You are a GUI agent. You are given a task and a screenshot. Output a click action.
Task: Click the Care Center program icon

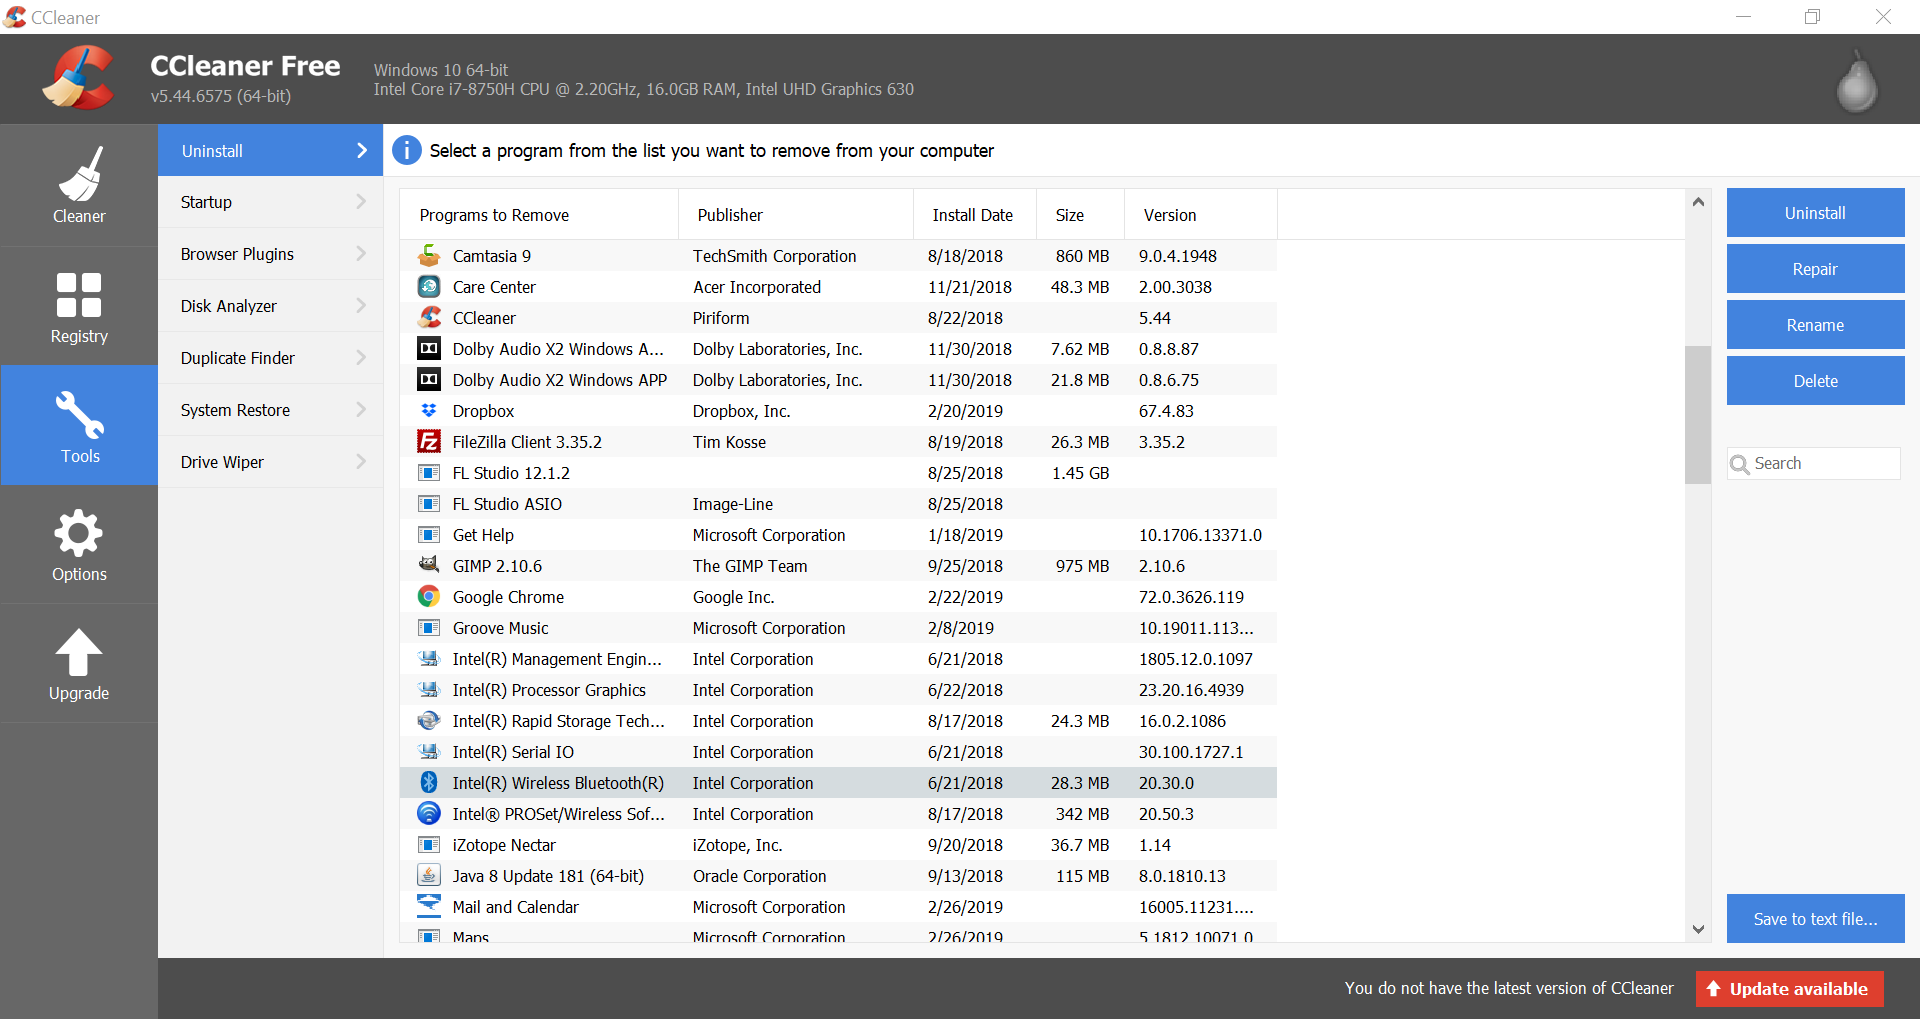(429, 287)
